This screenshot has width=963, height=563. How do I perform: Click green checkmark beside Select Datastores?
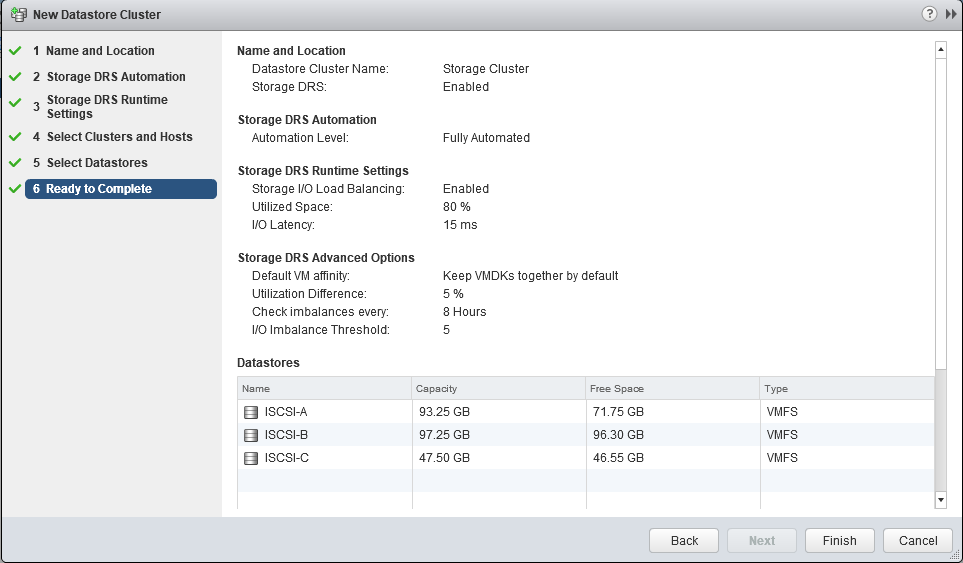point(15,163)
